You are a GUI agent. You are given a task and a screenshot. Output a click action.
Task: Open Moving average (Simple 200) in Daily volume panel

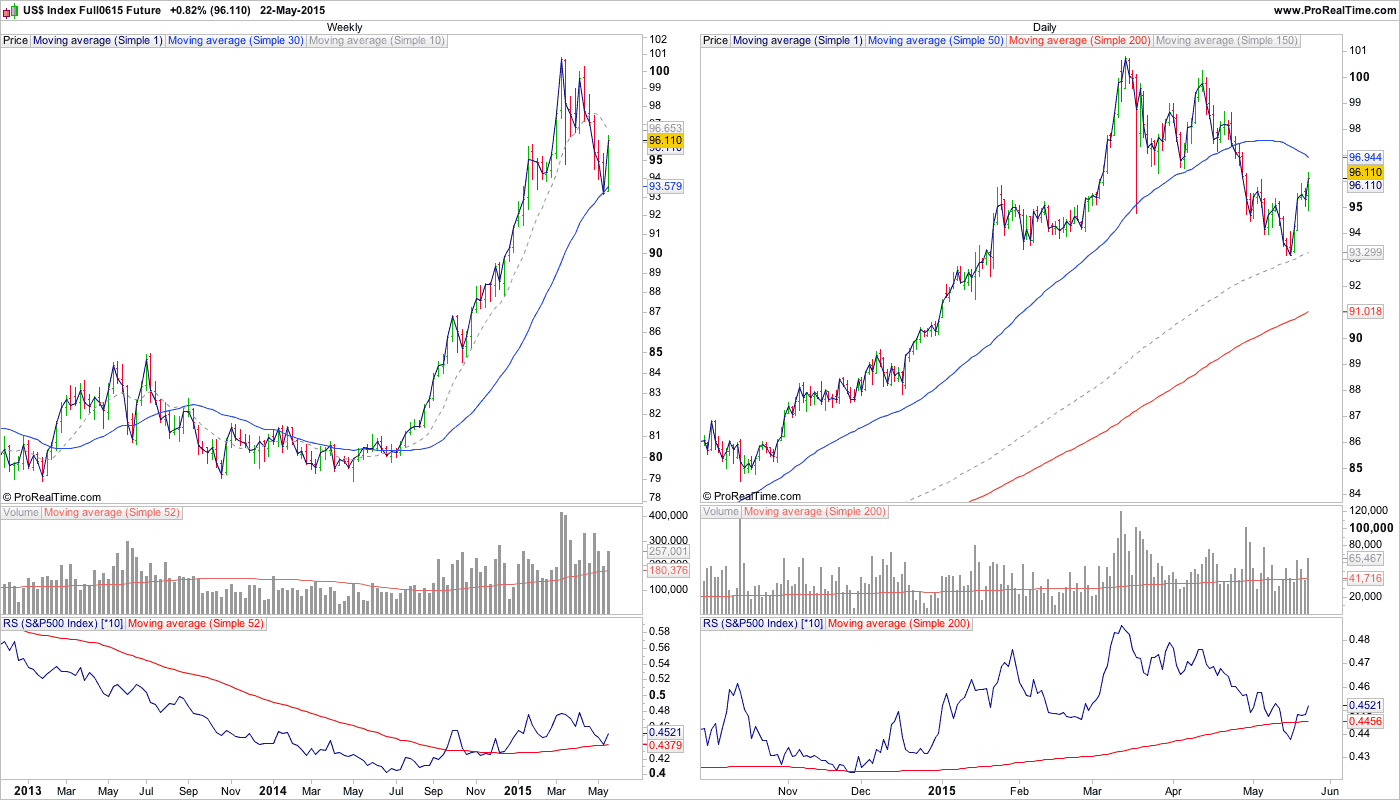coord(815,512)
